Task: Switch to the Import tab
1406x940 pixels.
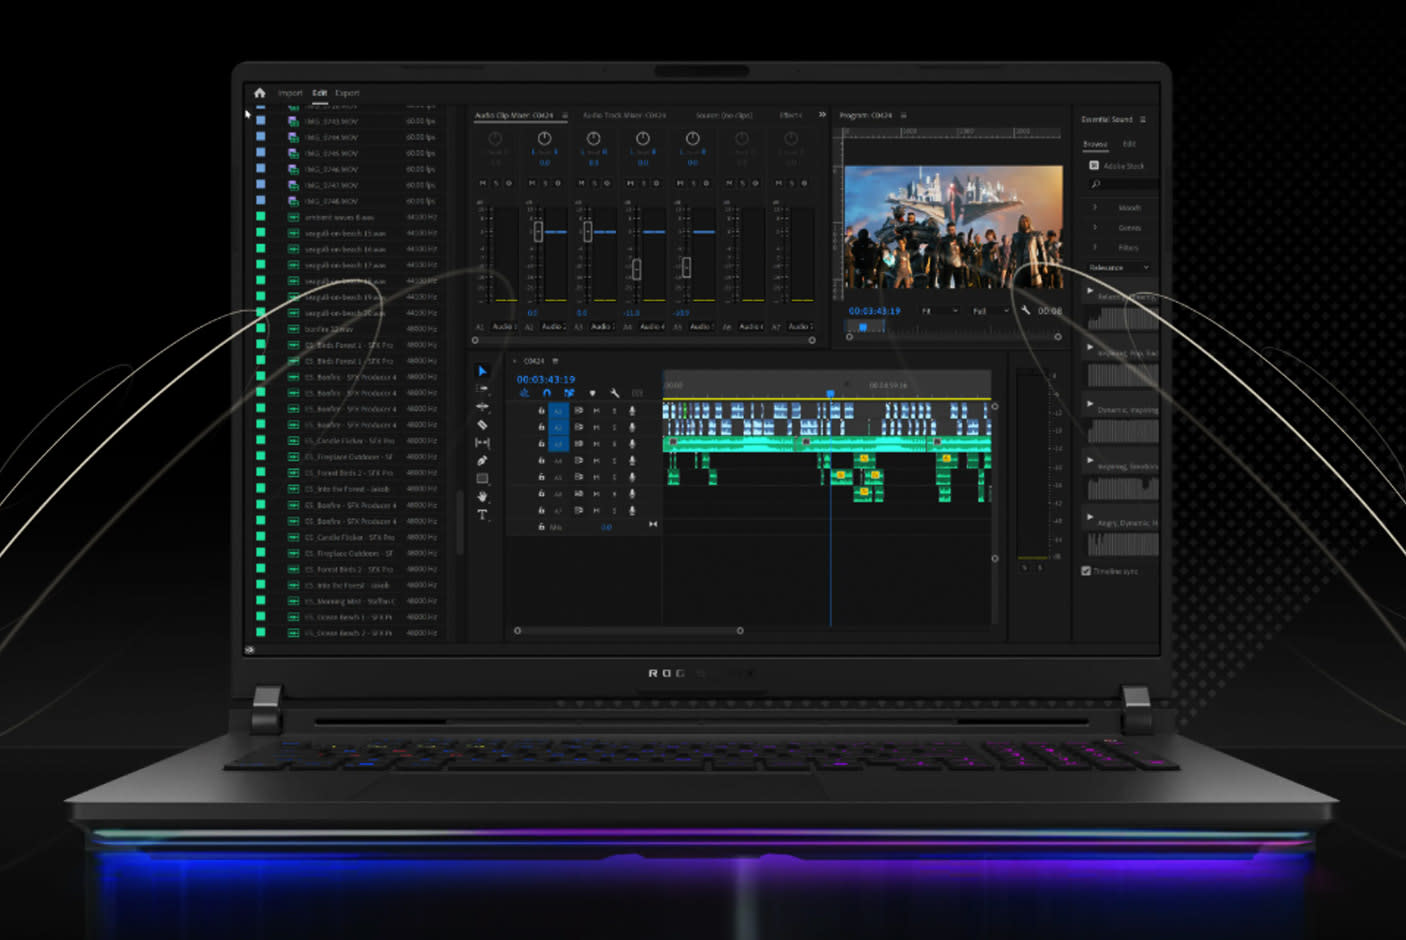Action: [290, 93]
